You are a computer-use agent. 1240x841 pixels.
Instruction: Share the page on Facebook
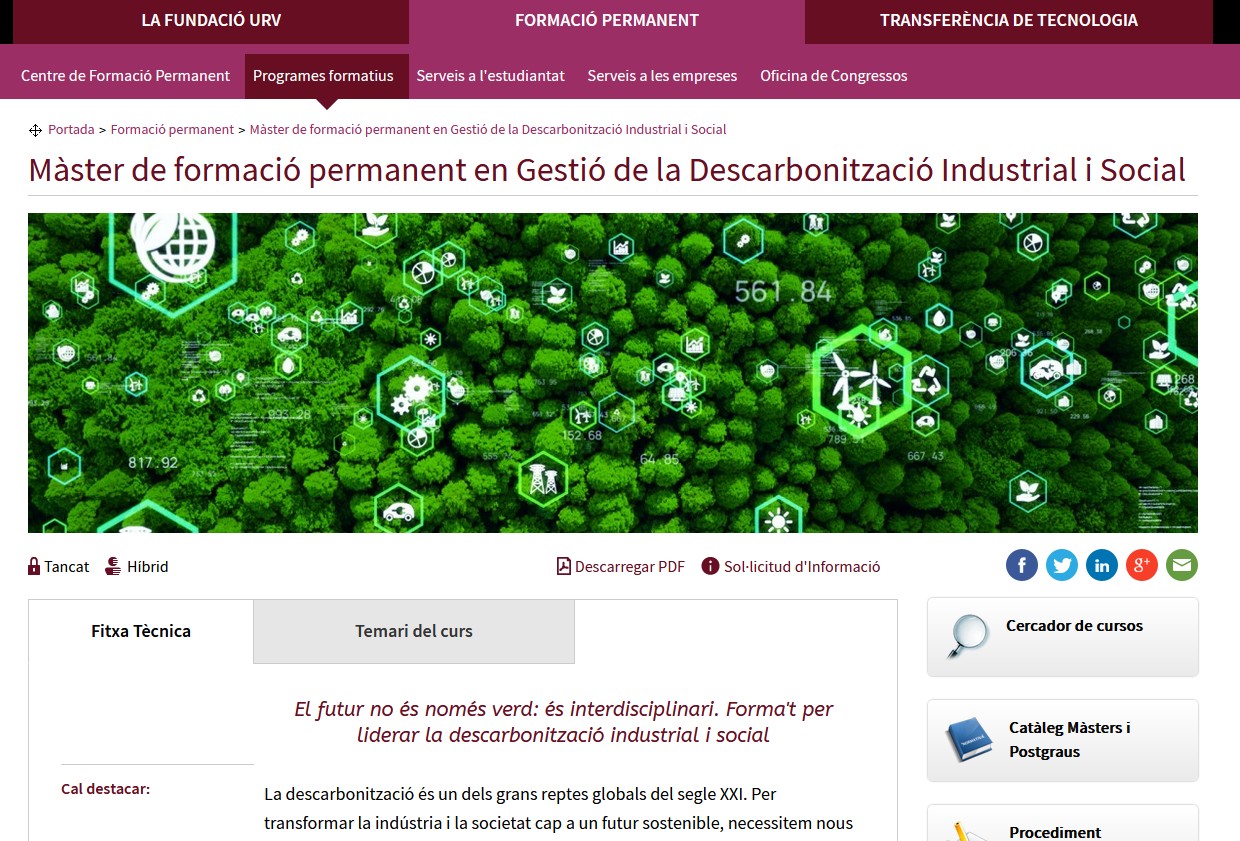pos(1021,566)
